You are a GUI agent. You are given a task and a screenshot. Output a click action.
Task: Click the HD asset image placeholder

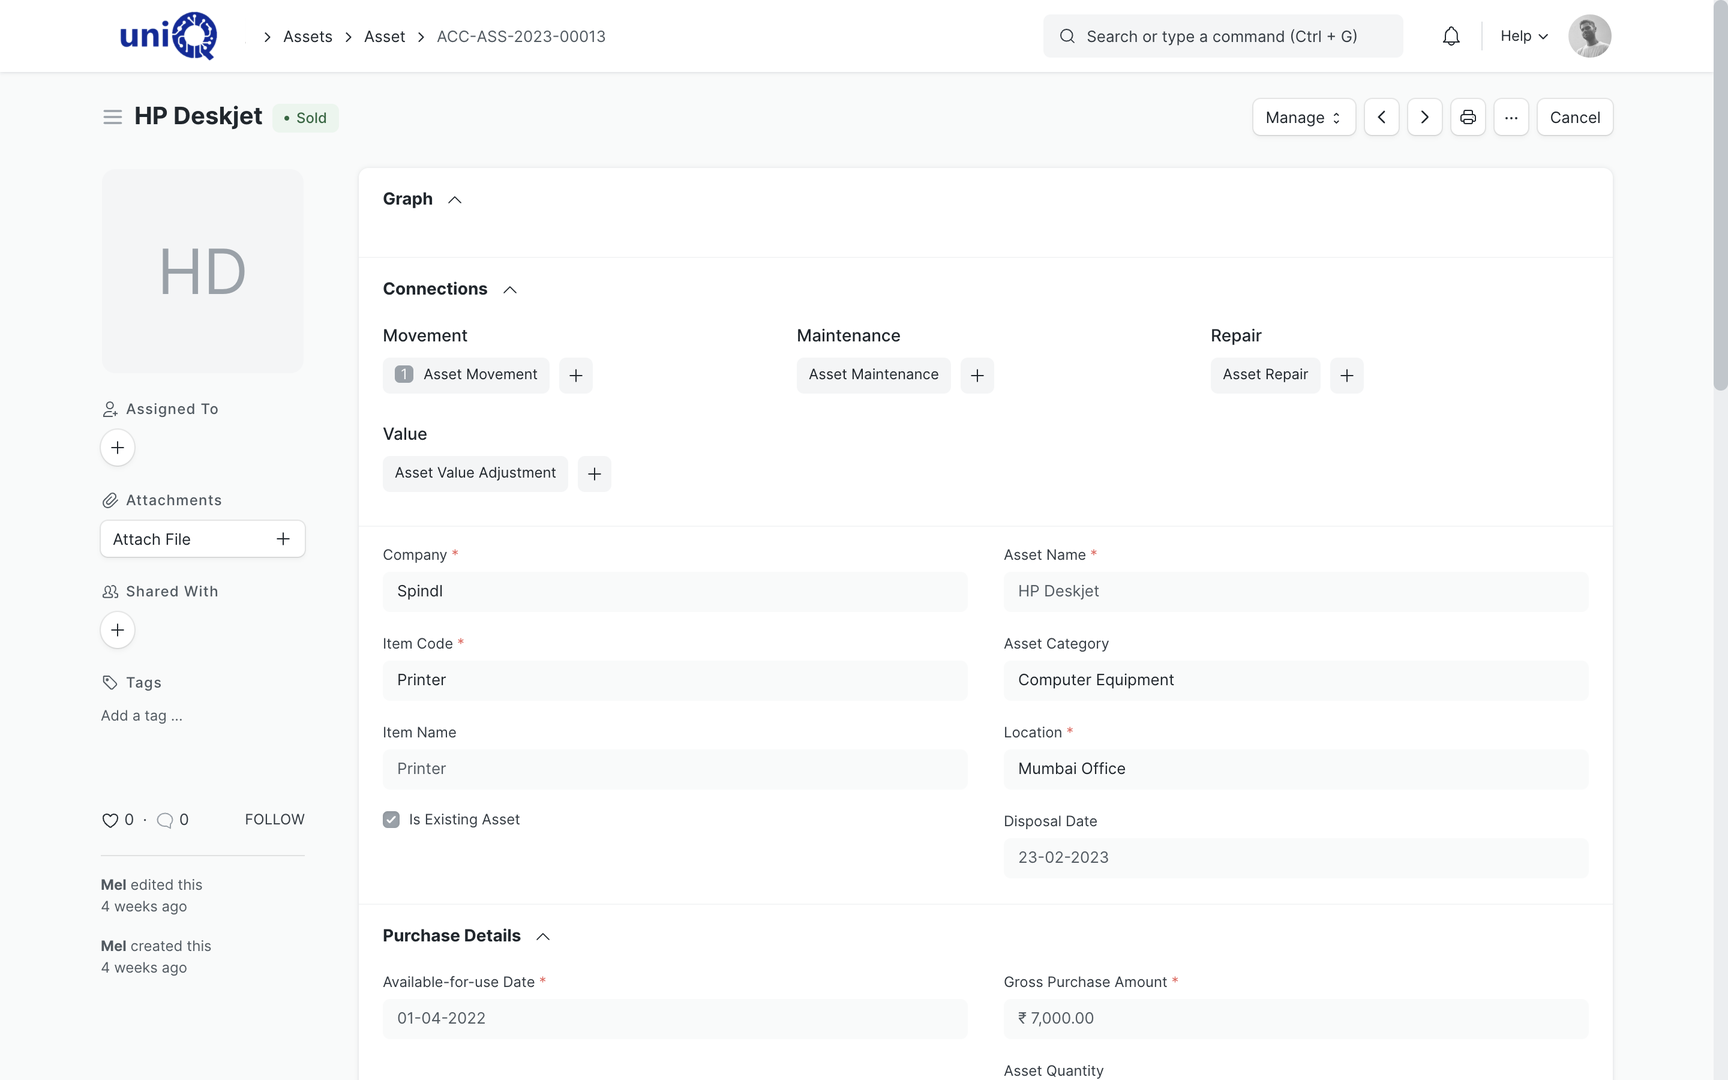click(202, 271)
